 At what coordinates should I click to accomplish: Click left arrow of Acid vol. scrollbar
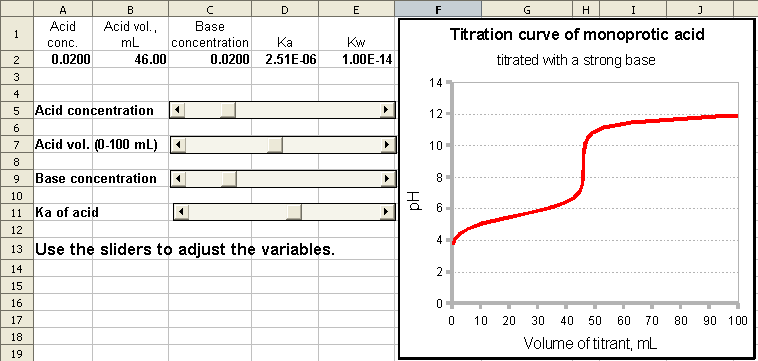click(x=178, y=144)
